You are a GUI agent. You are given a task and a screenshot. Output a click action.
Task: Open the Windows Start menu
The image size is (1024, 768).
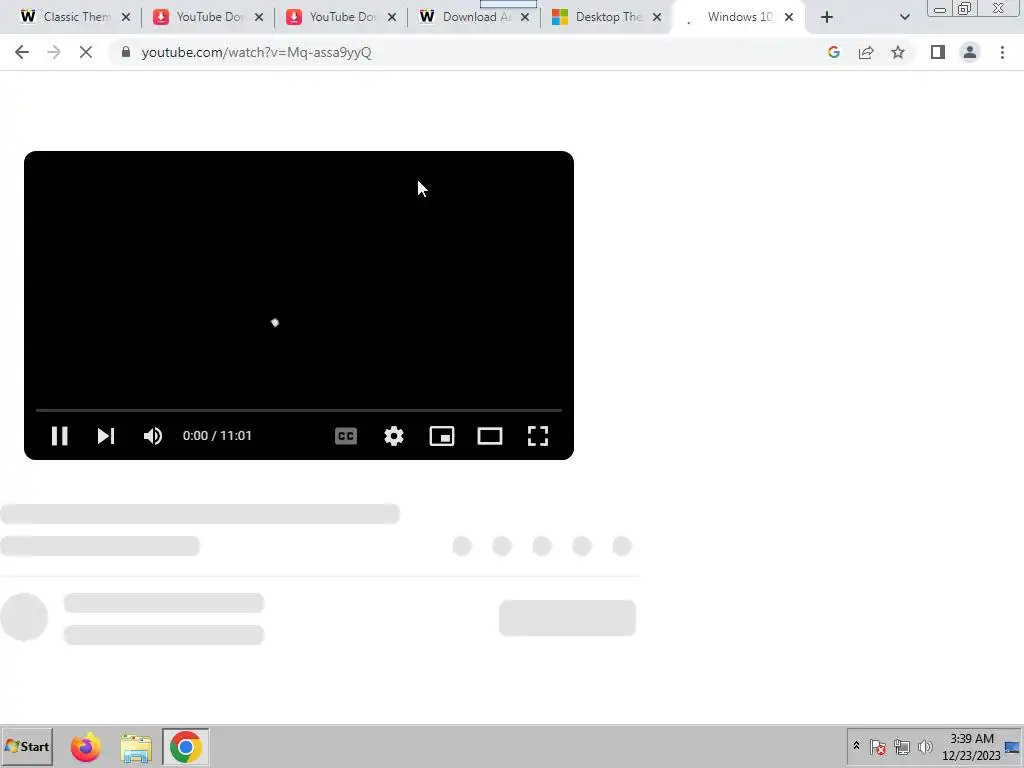(x=27, y=746)
